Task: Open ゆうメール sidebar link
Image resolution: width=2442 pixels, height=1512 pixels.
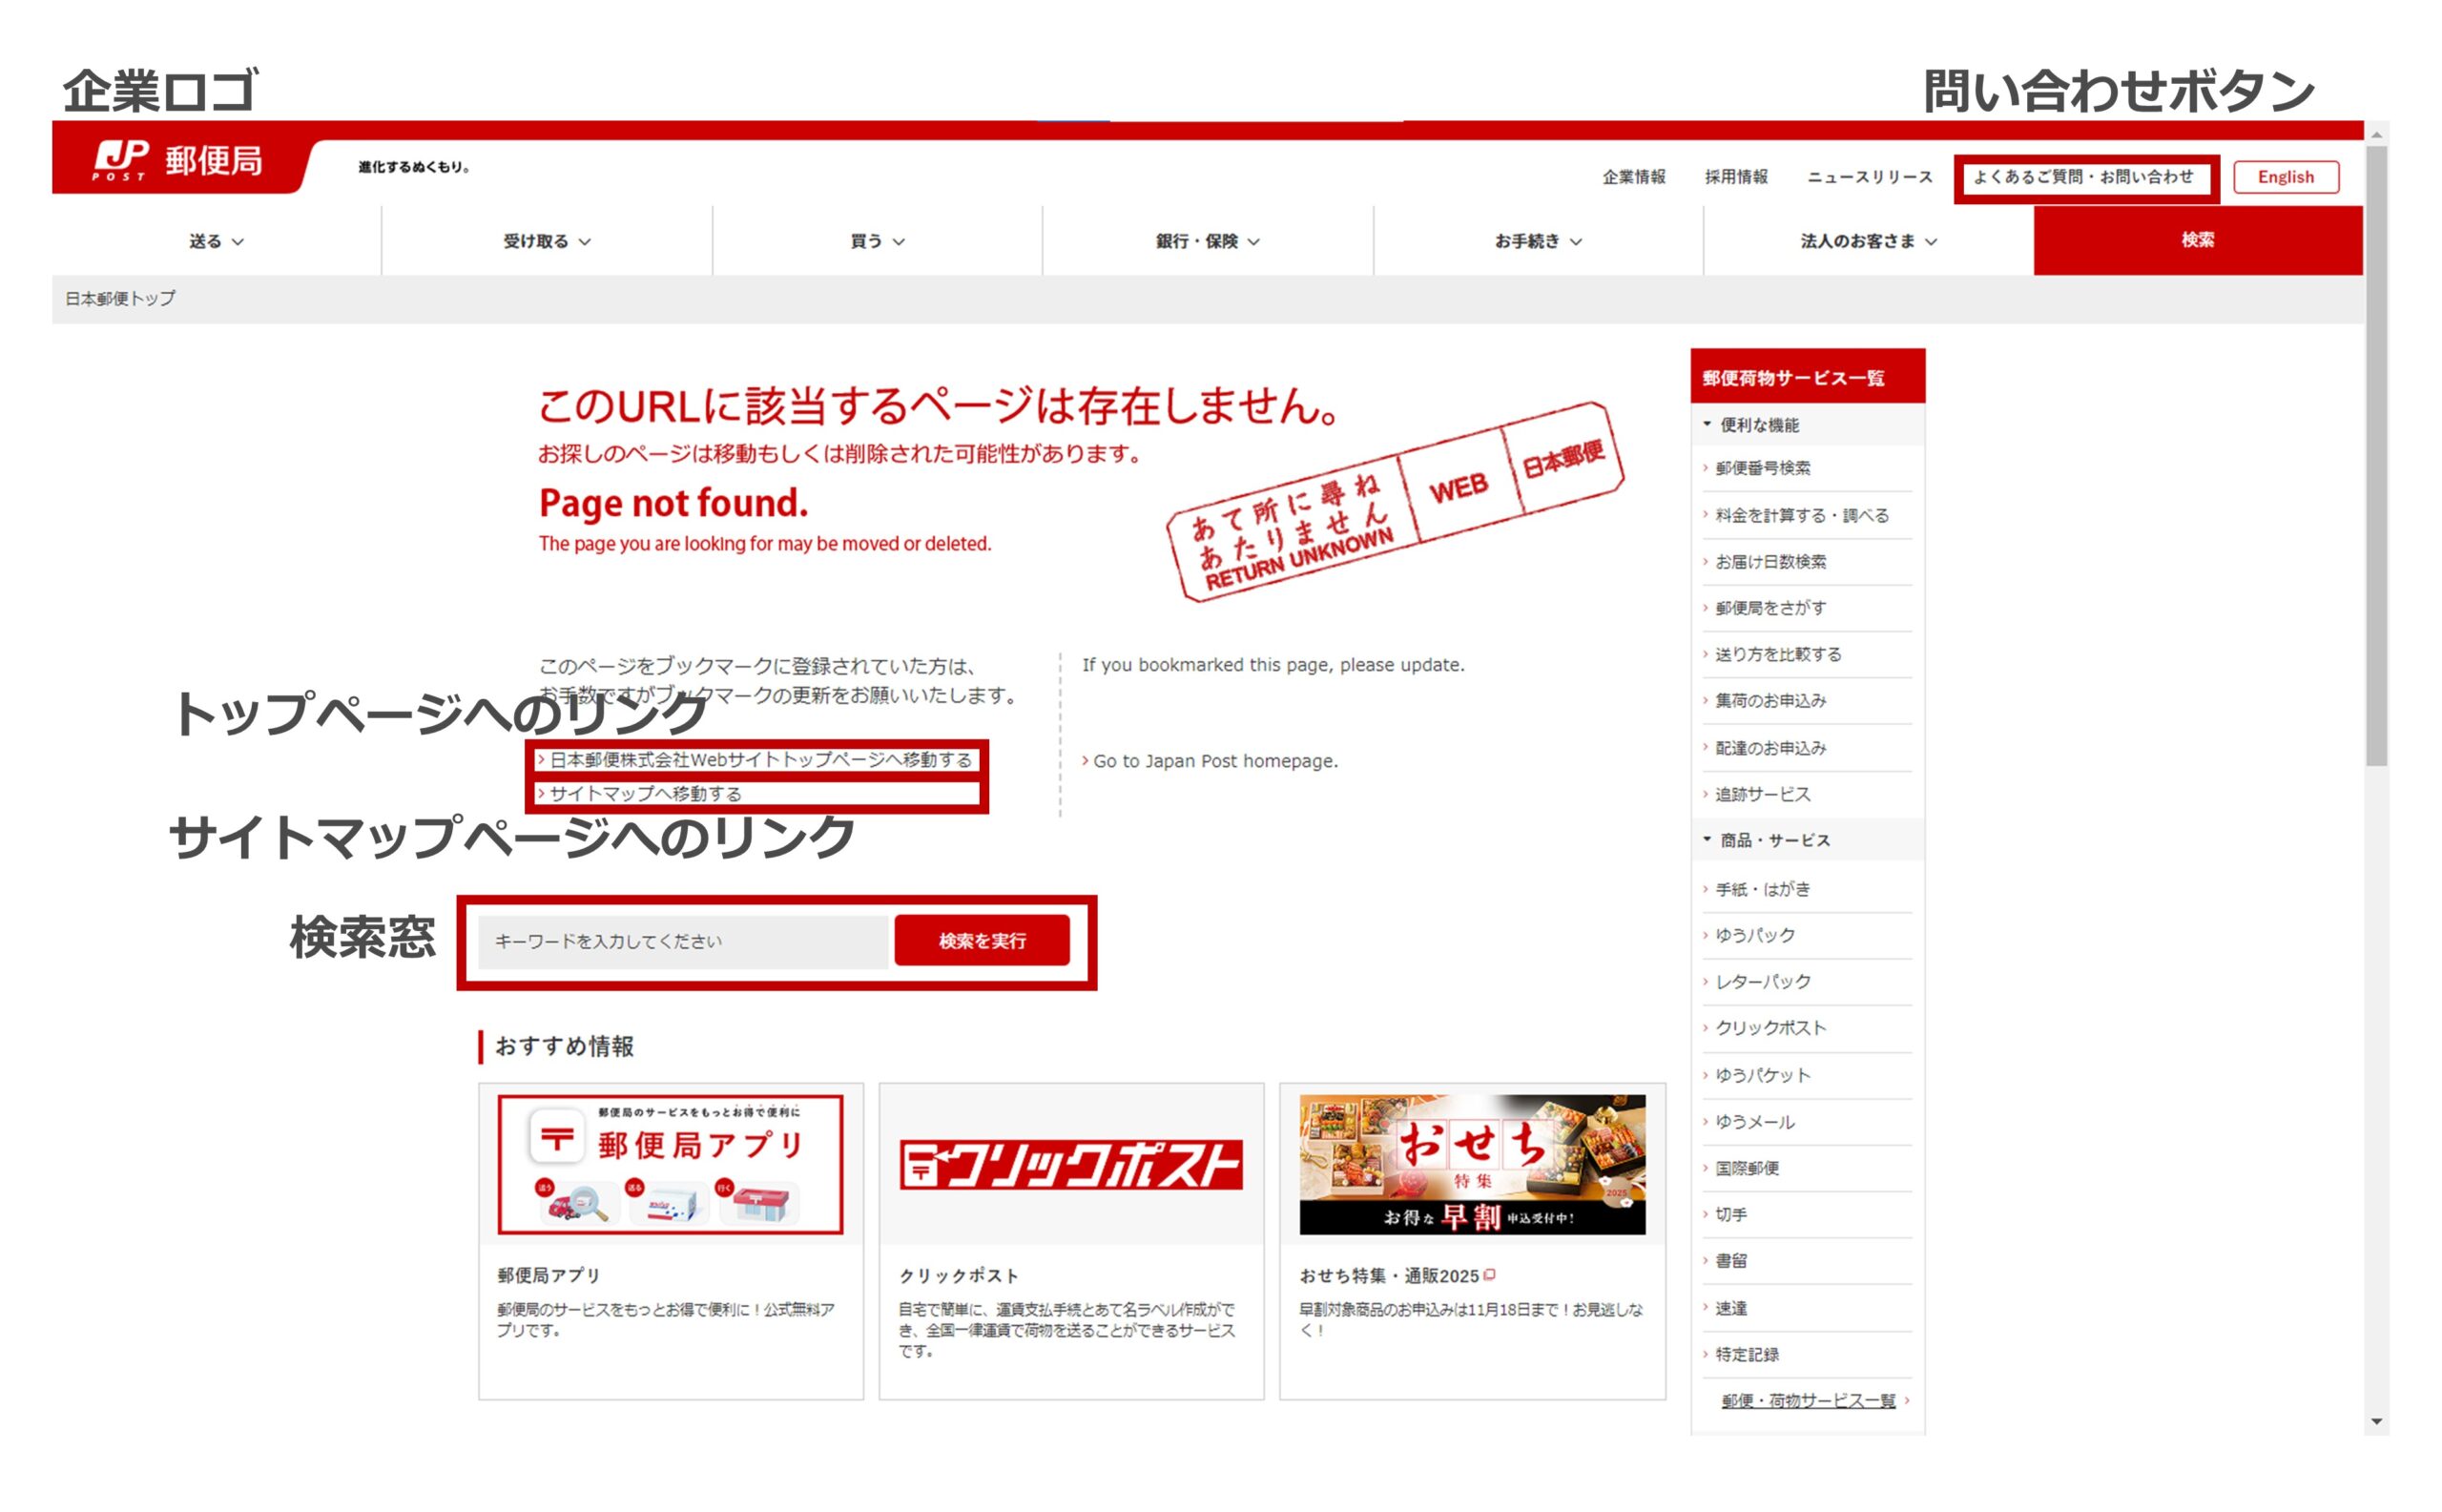Action: point(1754,1122)
